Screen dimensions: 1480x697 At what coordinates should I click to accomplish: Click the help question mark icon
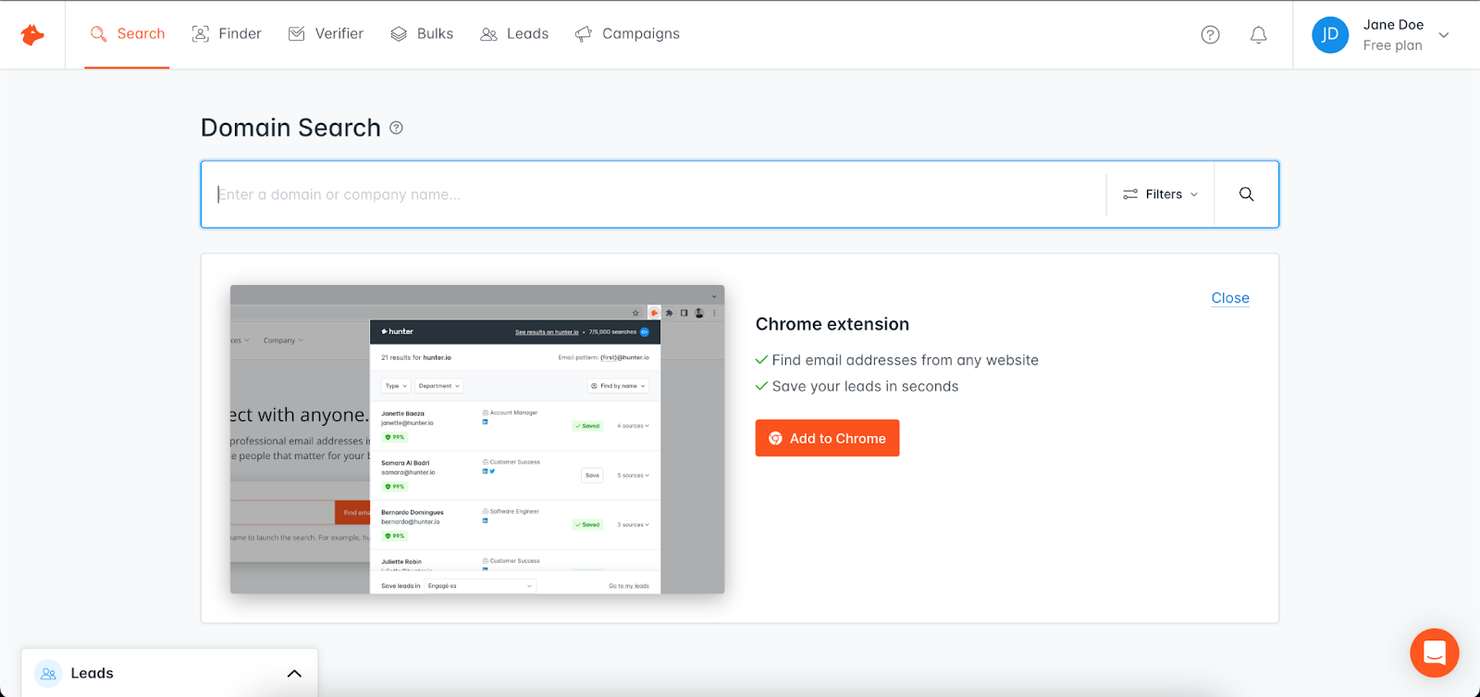tap(1210, 34)
